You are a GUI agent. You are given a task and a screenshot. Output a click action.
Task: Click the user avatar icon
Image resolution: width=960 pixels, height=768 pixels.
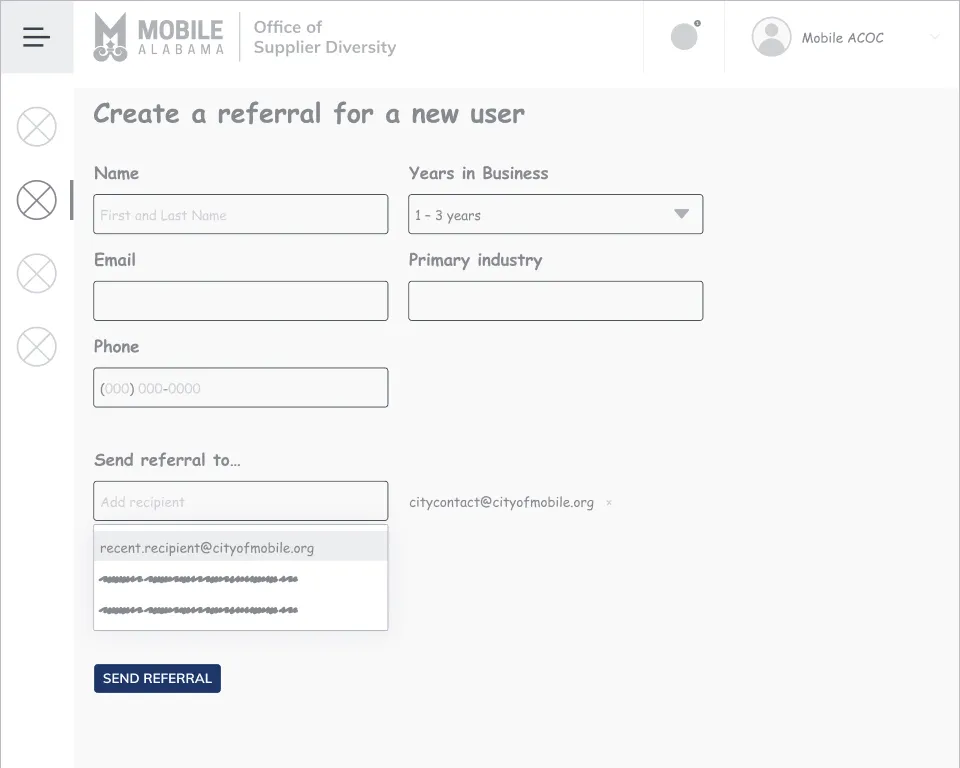click(770, 37)
